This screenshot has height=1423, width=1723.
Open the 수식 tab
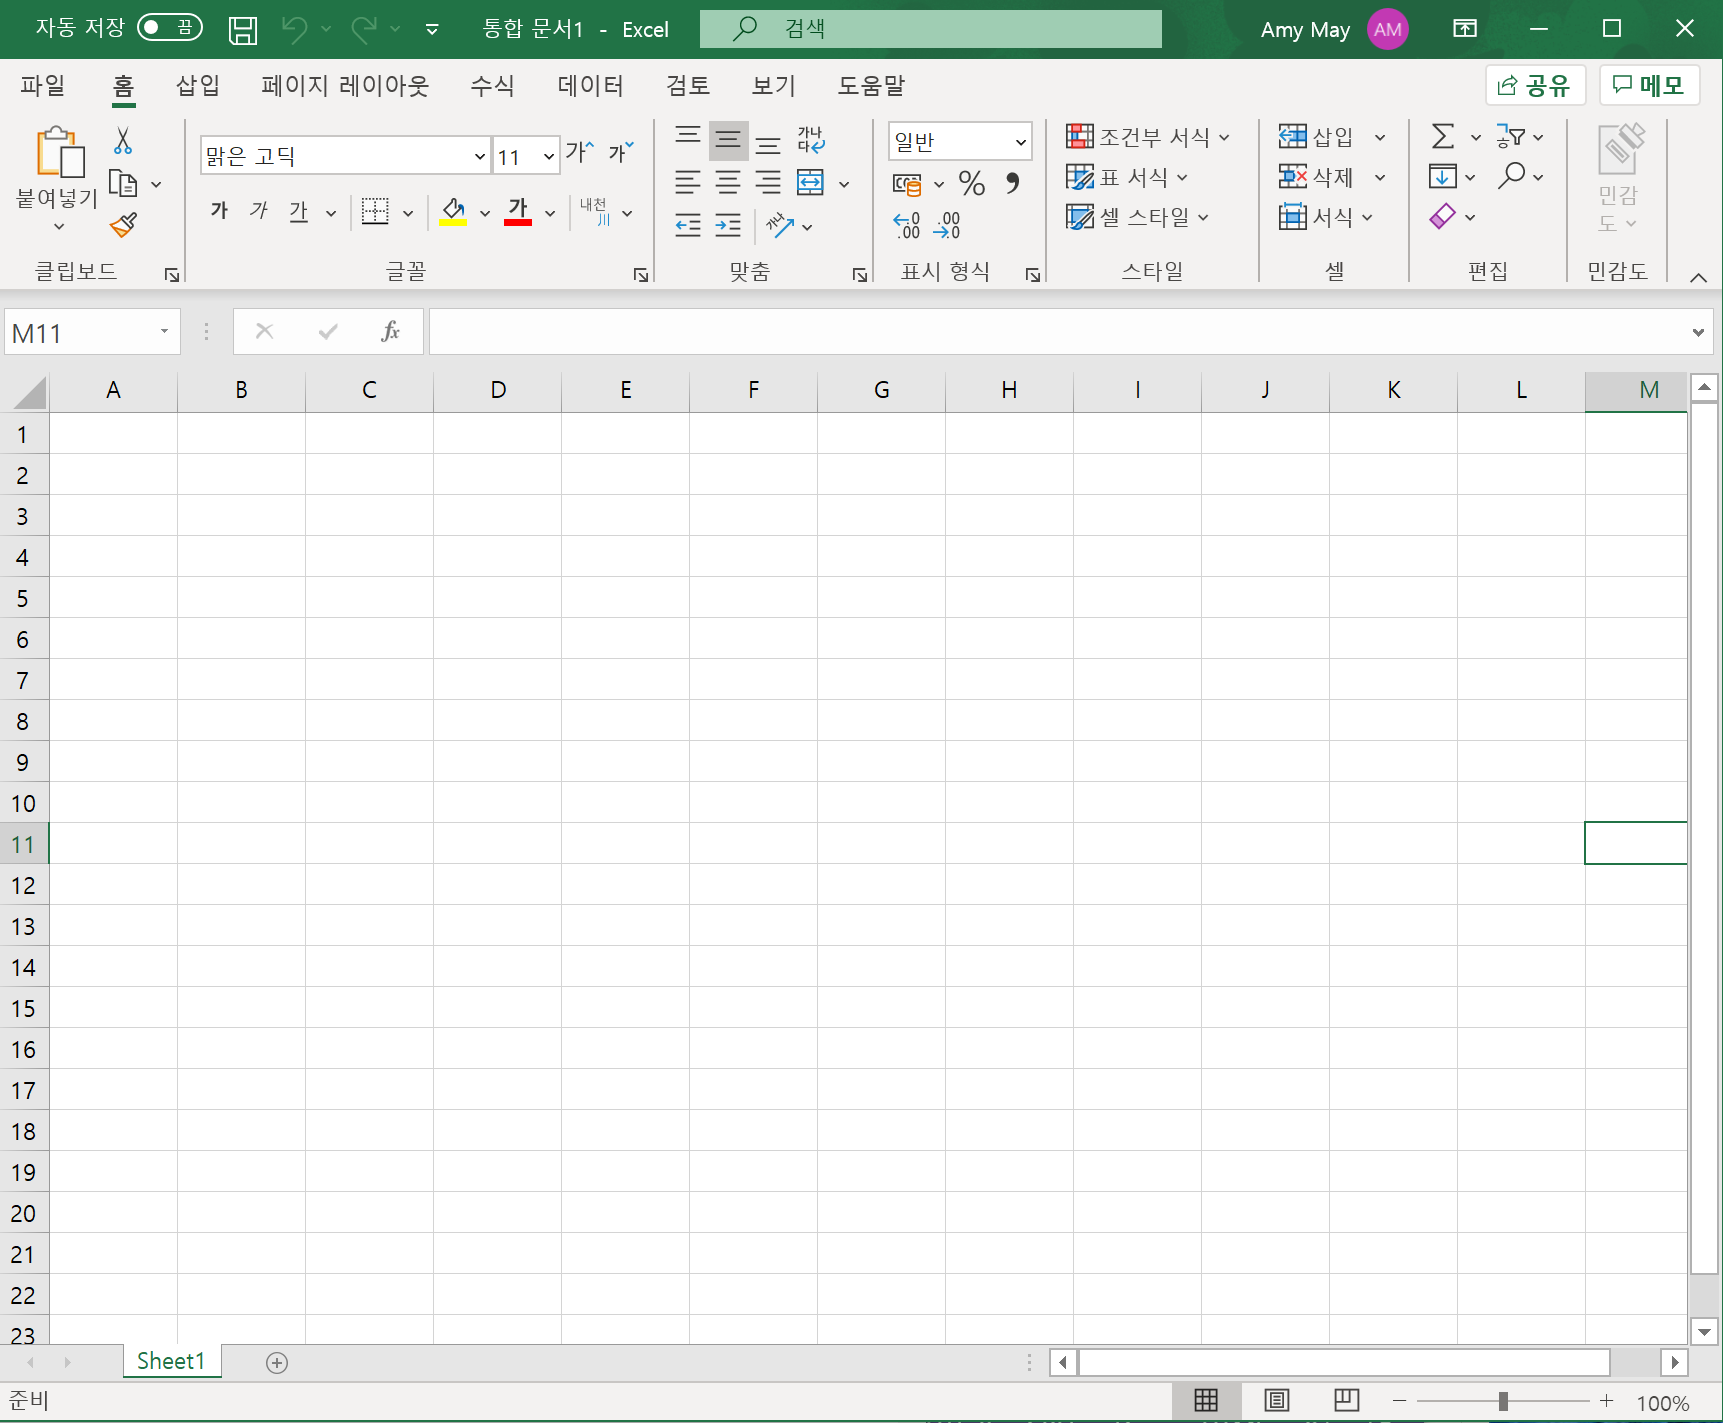point(492,86)
